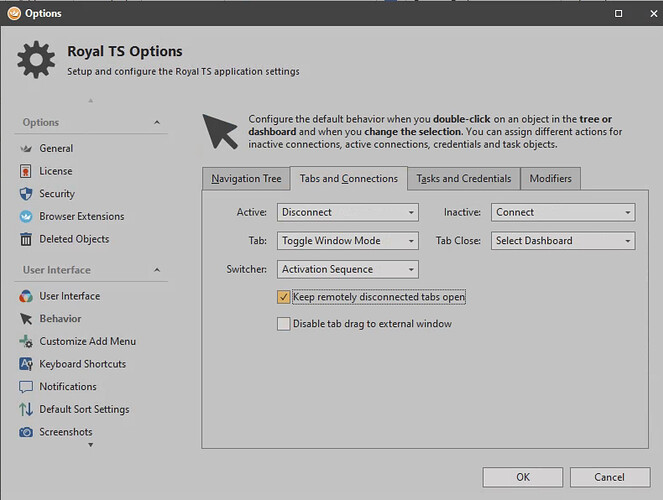Image resolution: width=663 pixels, height=500 pixels.
Task: Click the Customize Add Menu icon
Action: (27, 342)
